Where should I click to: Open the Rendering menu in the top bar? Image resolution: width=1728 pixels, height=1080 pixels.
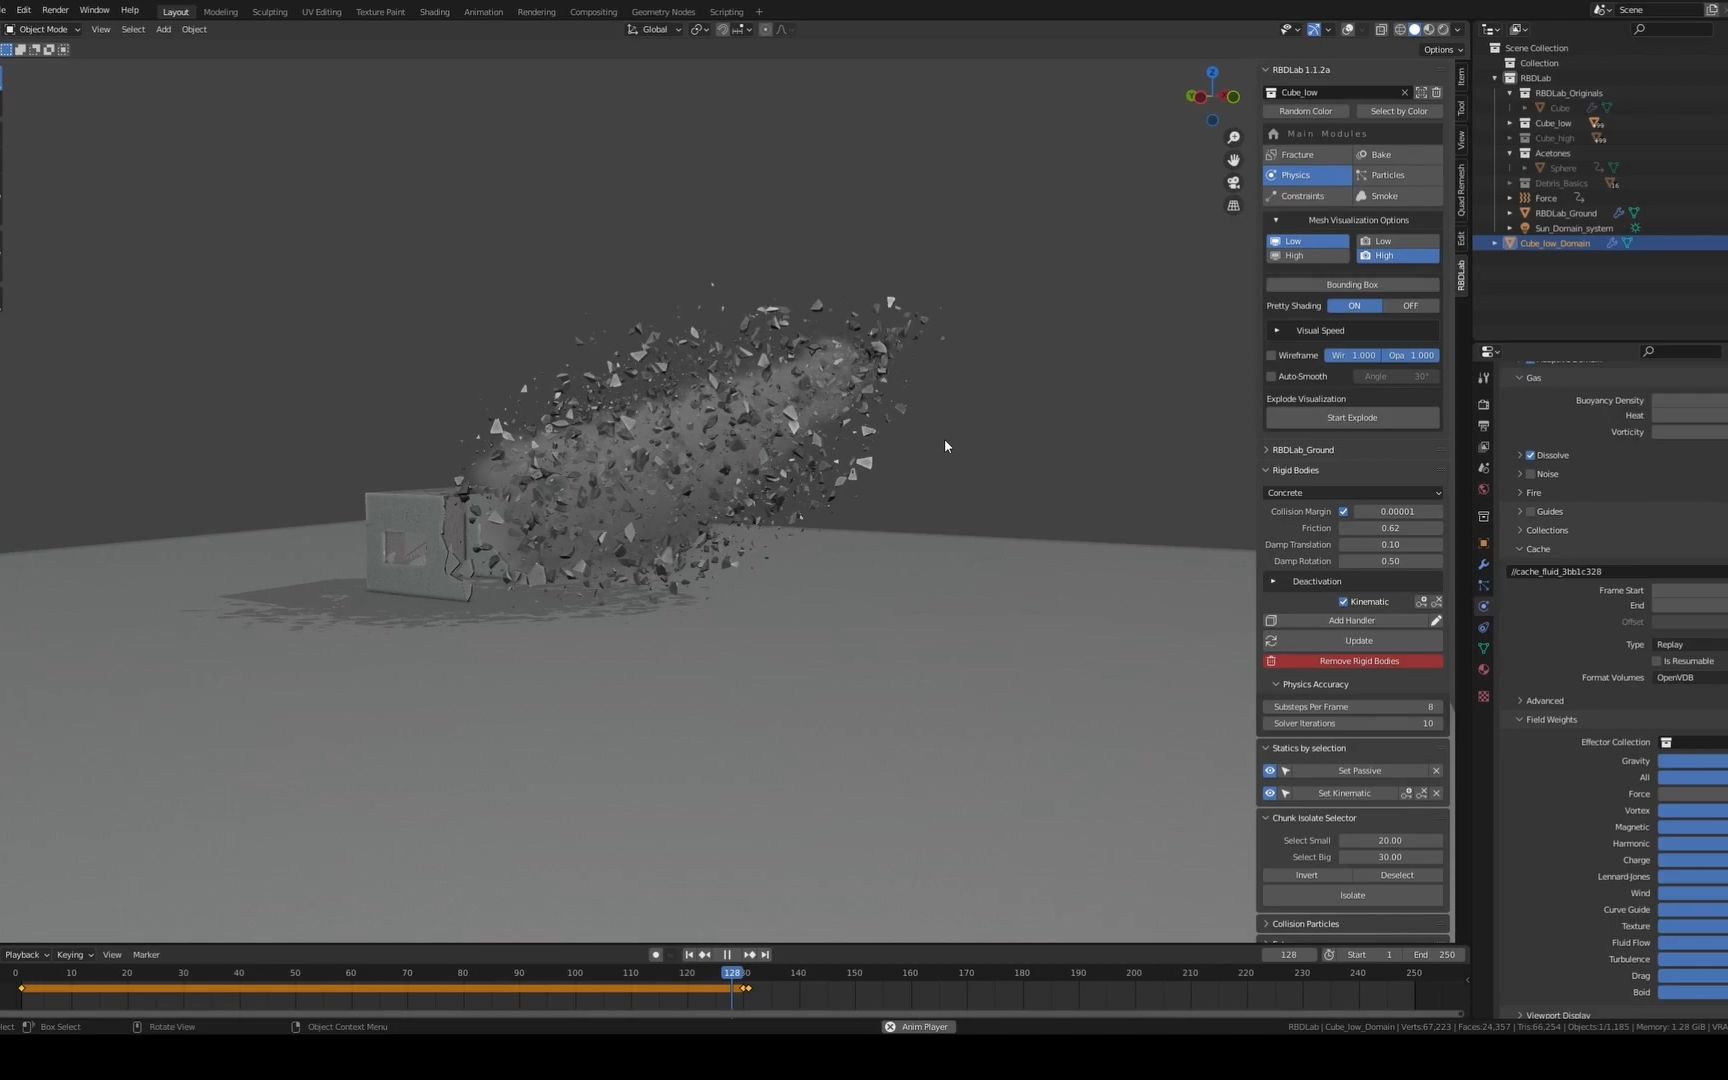(536, 11)
